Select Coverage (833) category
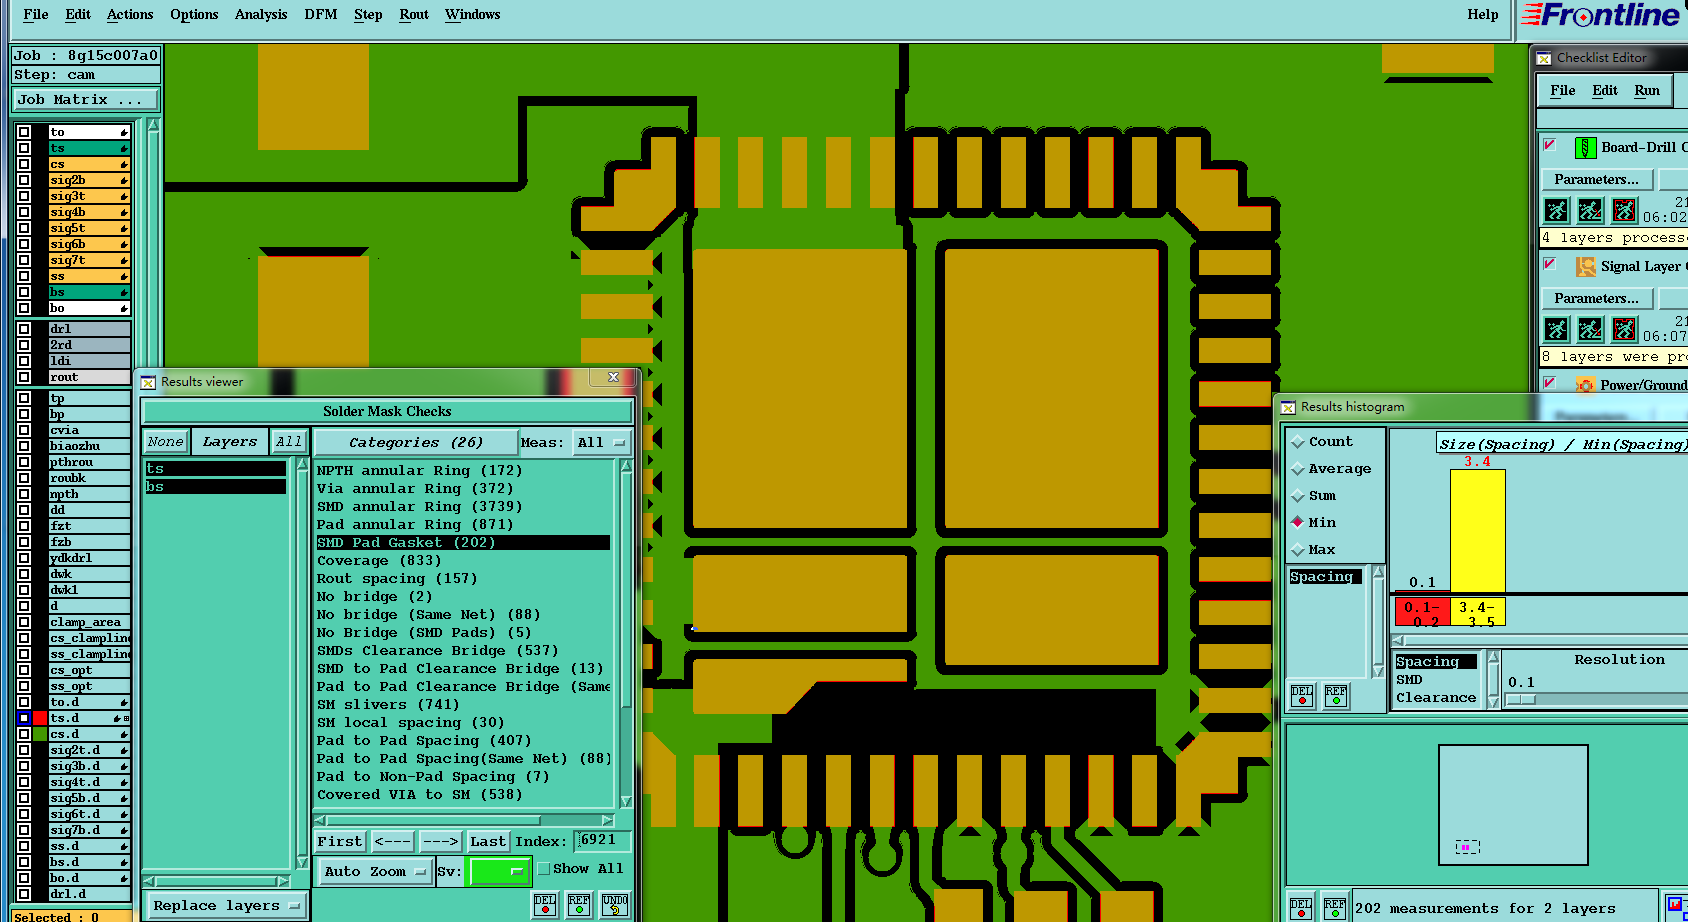This screenshot has height=922, width=1688. click(x=462, y=561)
